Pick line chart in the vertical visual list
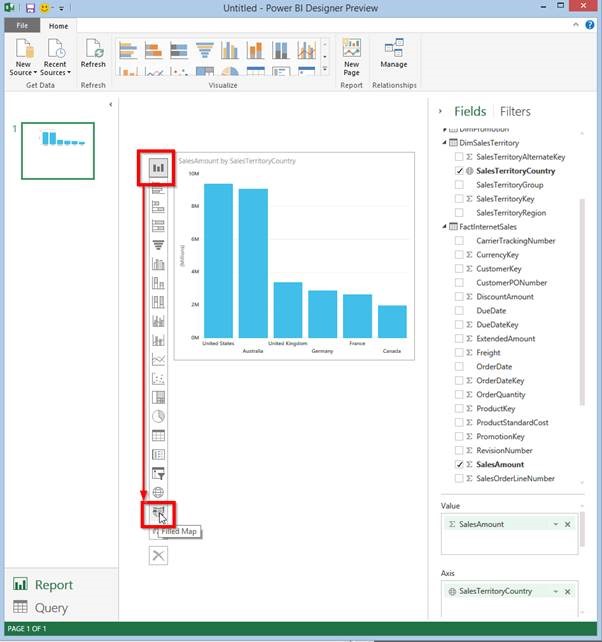Viewport: 602px width, 642px height. (158, 359)
